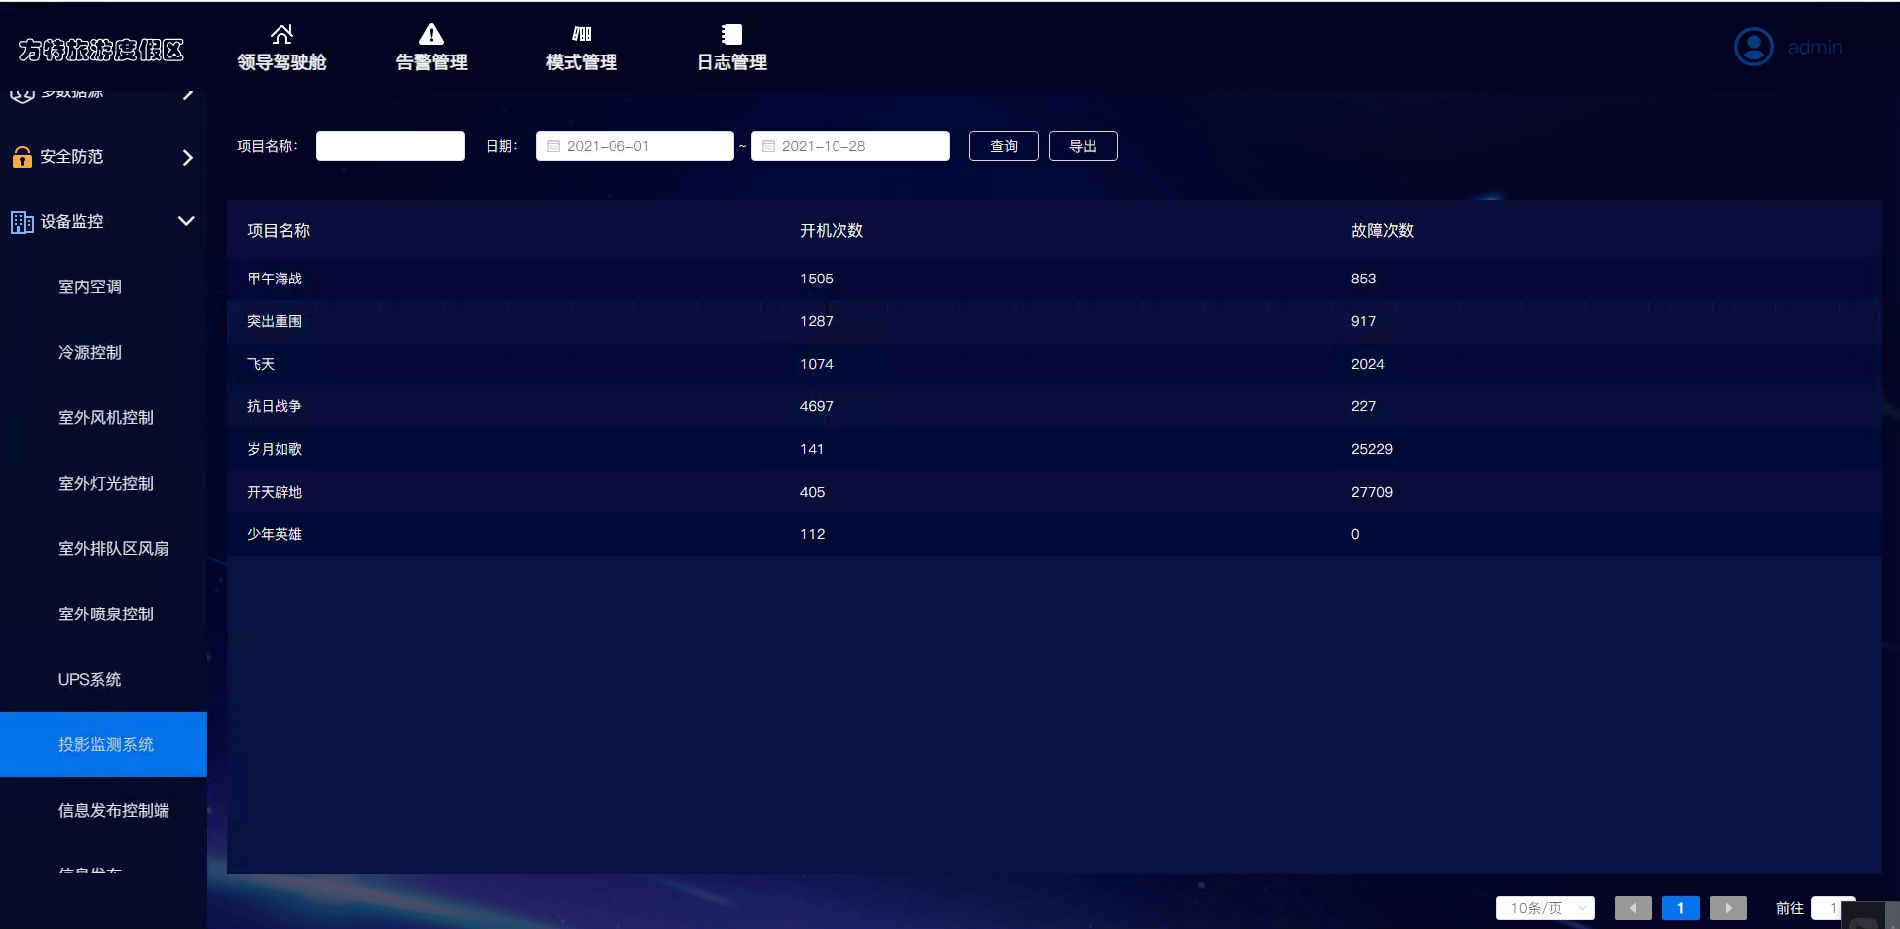The width and height of the screenshot is (1900, 929).
Task: Click the 设备监控 building icon
Action: (x=22, y=222)
